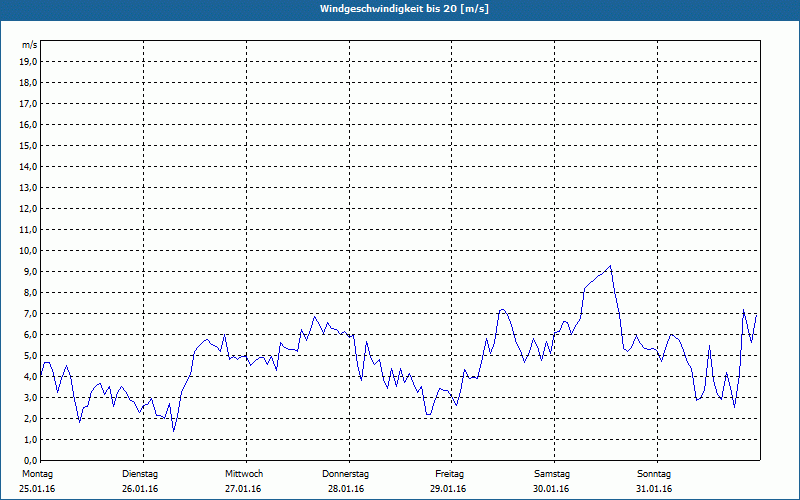Screen dimensions: 800x500
Task: Select the 12,0 axis value
Action: tap(28, 209)
